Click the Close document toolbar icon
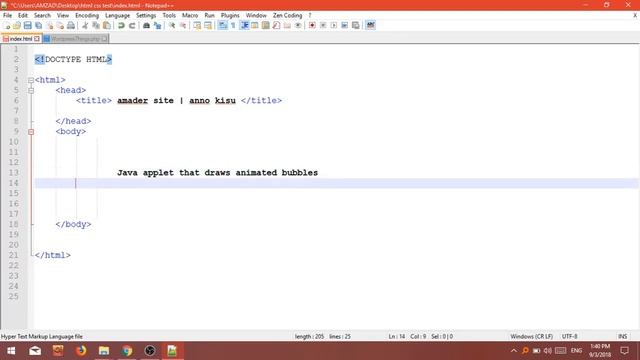 click(x=50, y=25)
